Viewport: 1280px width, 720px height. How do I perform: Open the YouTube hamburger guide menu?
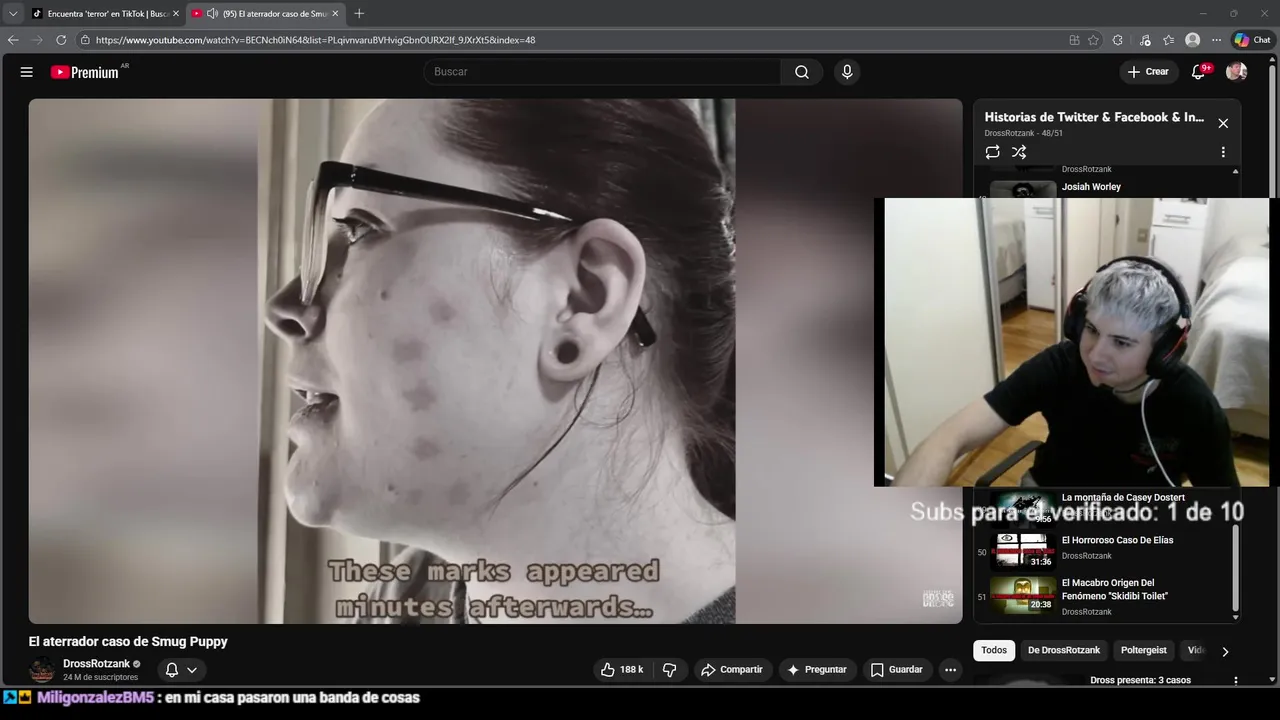click(27, 72)
